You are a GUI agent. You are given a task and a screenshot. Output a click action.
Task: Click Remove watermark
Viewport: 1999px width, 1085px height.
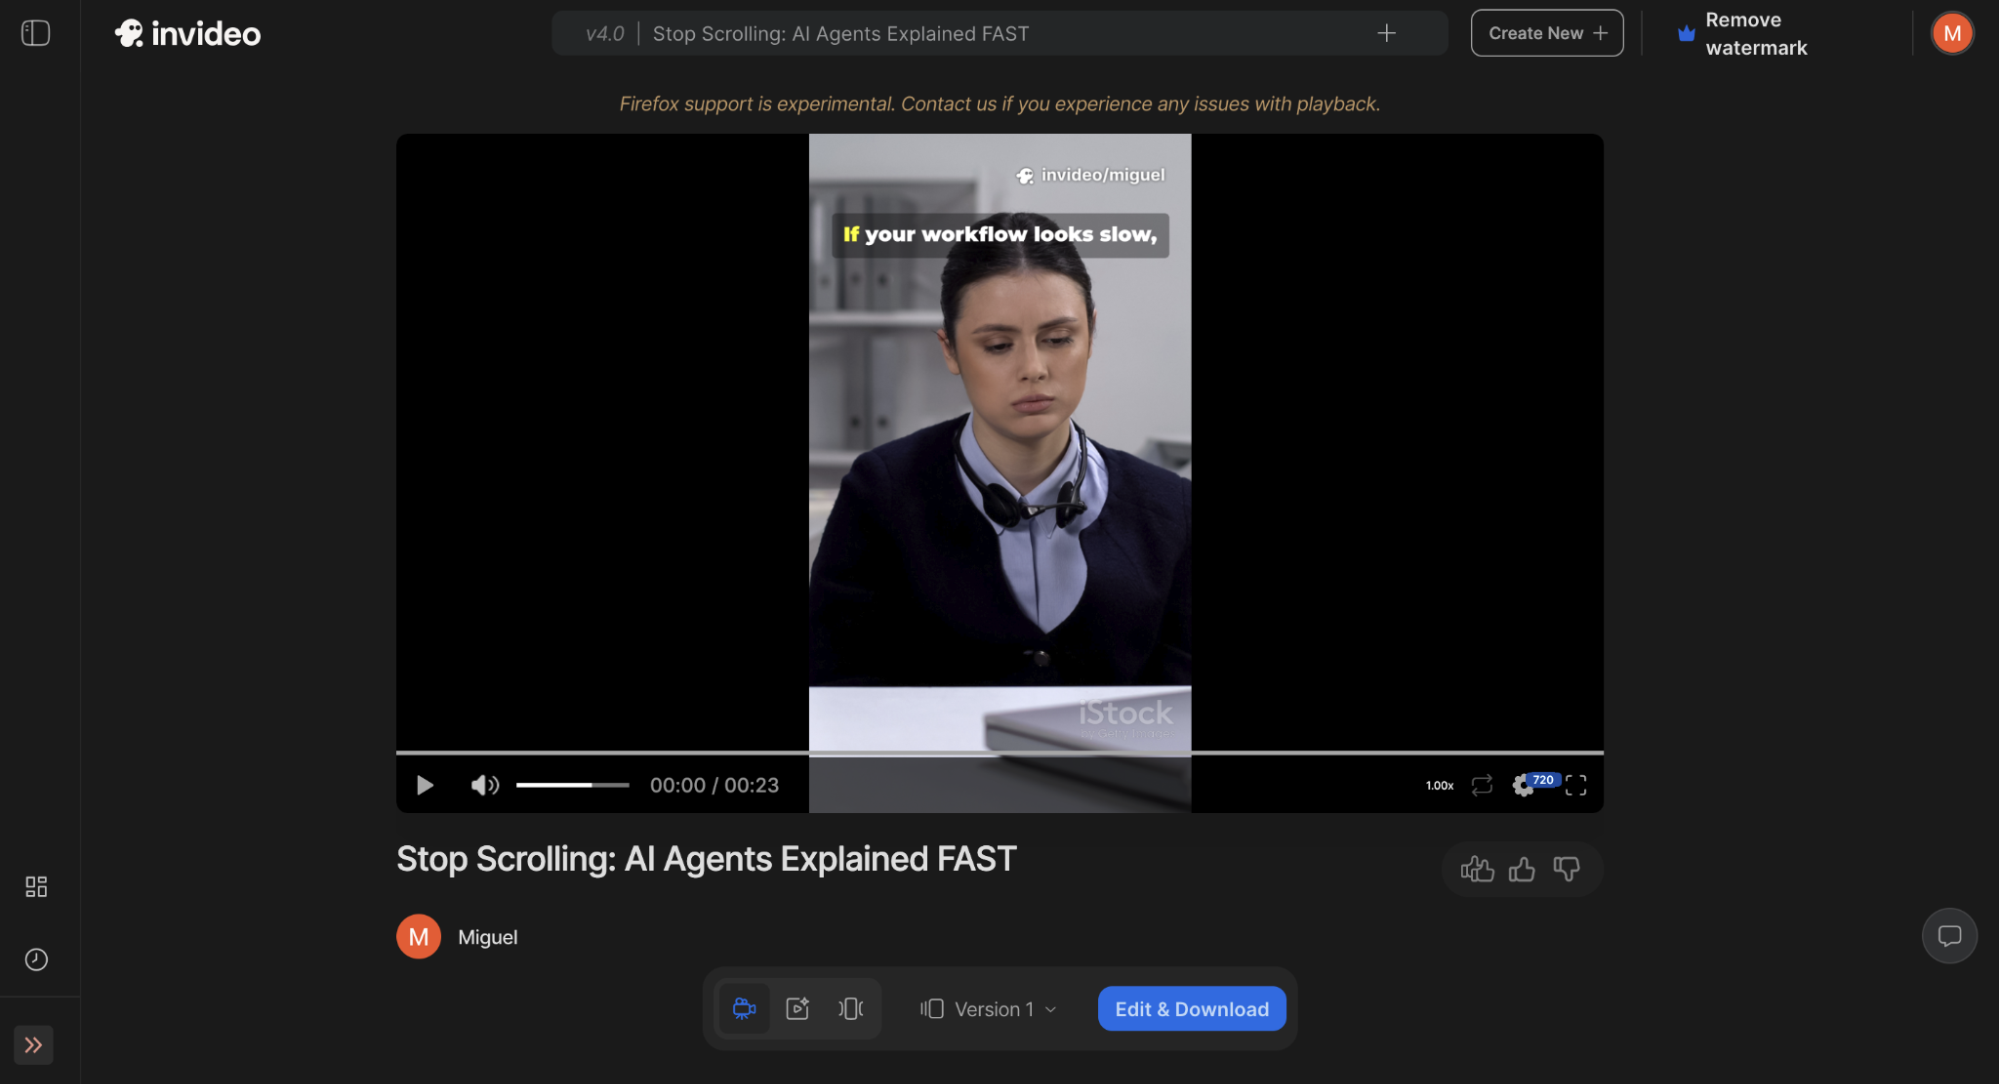point(1757,33)
